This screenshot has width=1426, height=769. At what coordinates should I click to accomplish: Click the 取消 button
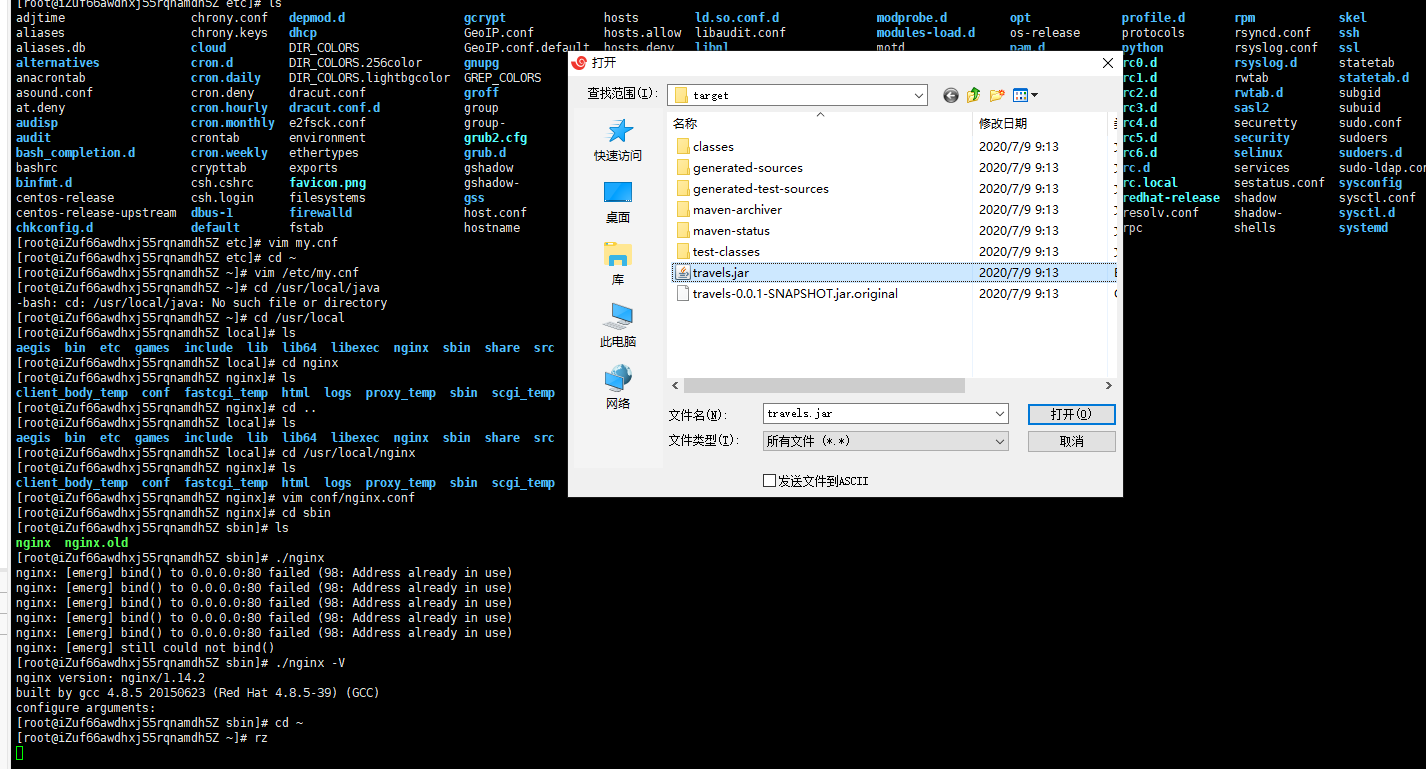(x=1071, y=441)
